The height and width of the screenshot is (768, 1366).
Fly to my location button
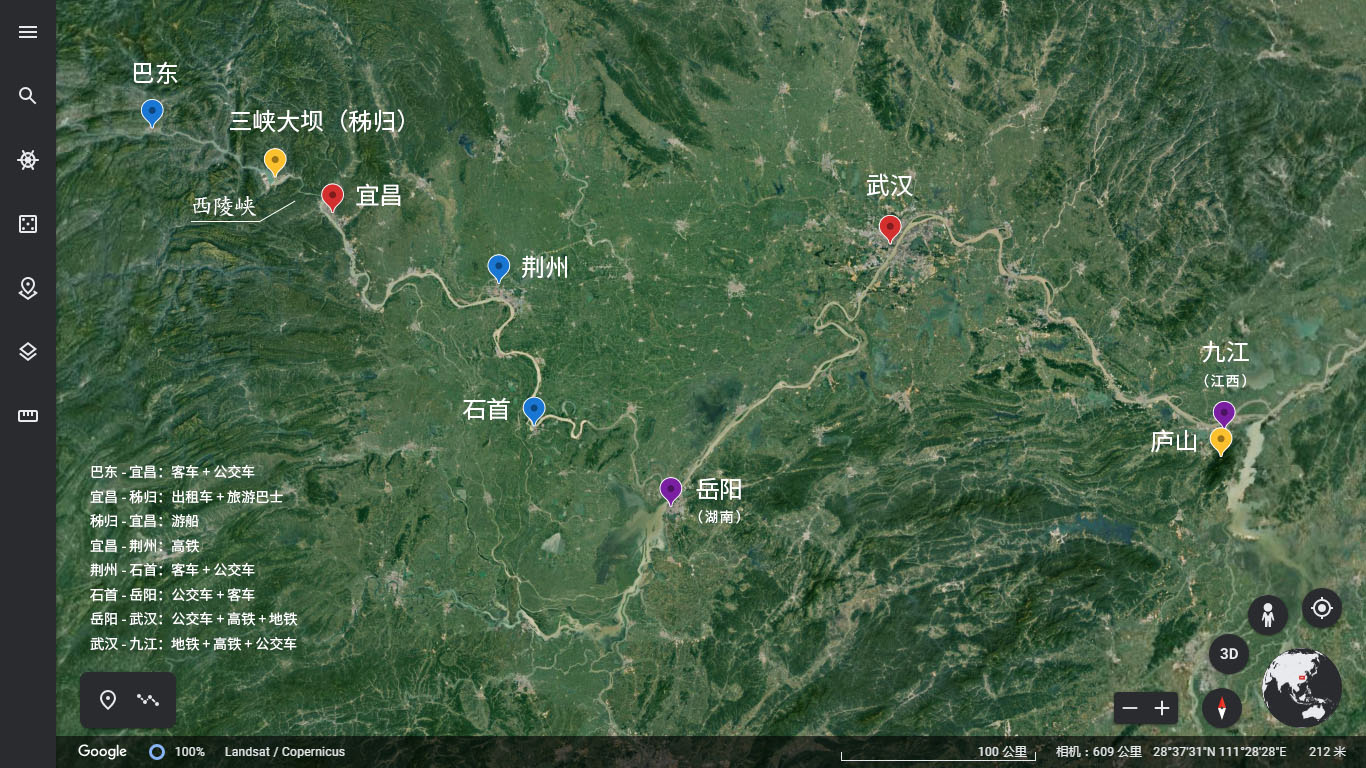(1322, 608)
